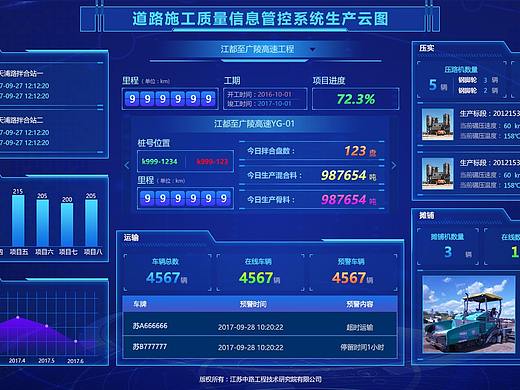Image resolution: width=520 pixels, height=390 pixels.
Task: Select the 天浦路拌合站二 station entry
Action: click(x=52, y=131)
